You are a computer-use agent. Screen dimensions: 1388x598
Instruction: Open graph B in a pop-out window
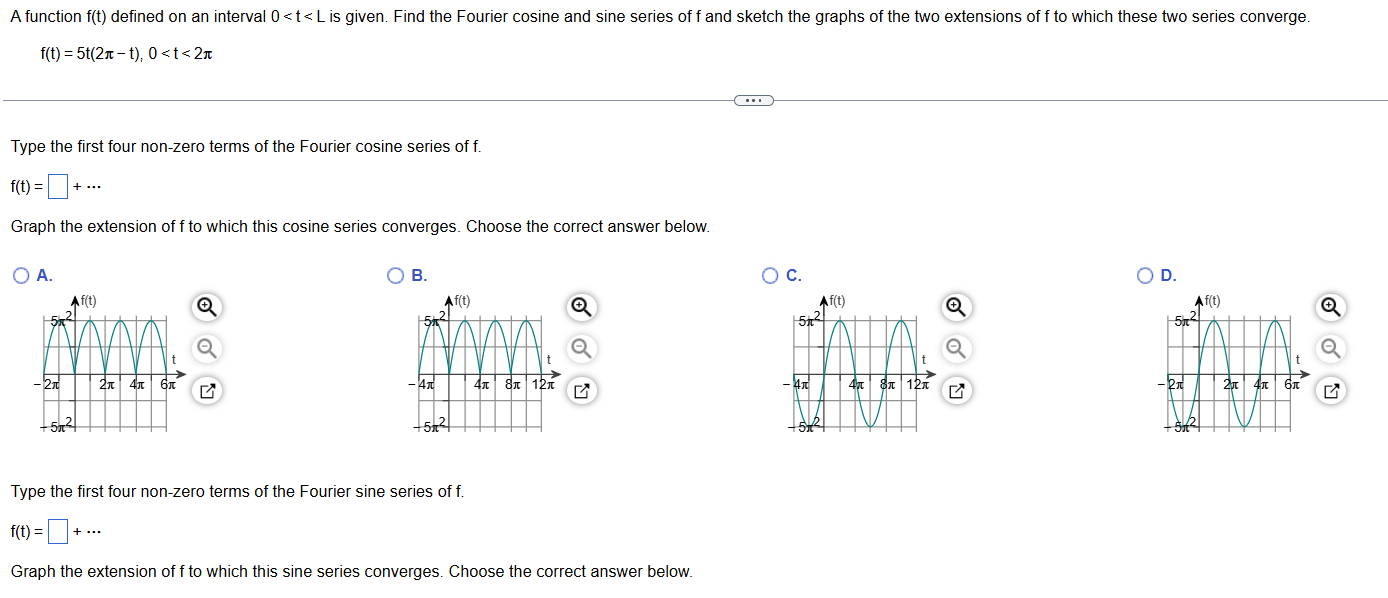click(x=580, y=390)
